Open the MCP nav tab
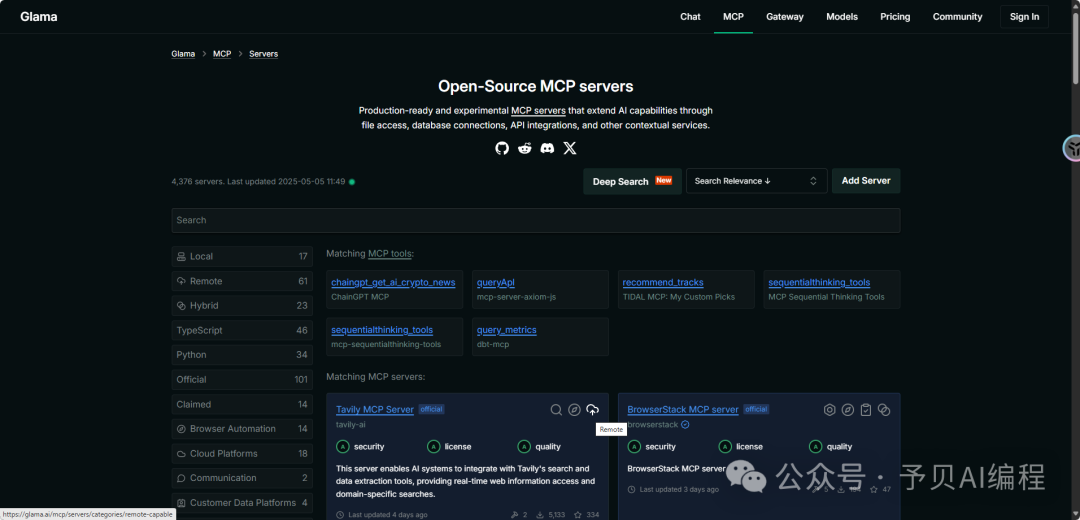The height and width of the screenshot is (520, 1080). click(x=733, y=17)
